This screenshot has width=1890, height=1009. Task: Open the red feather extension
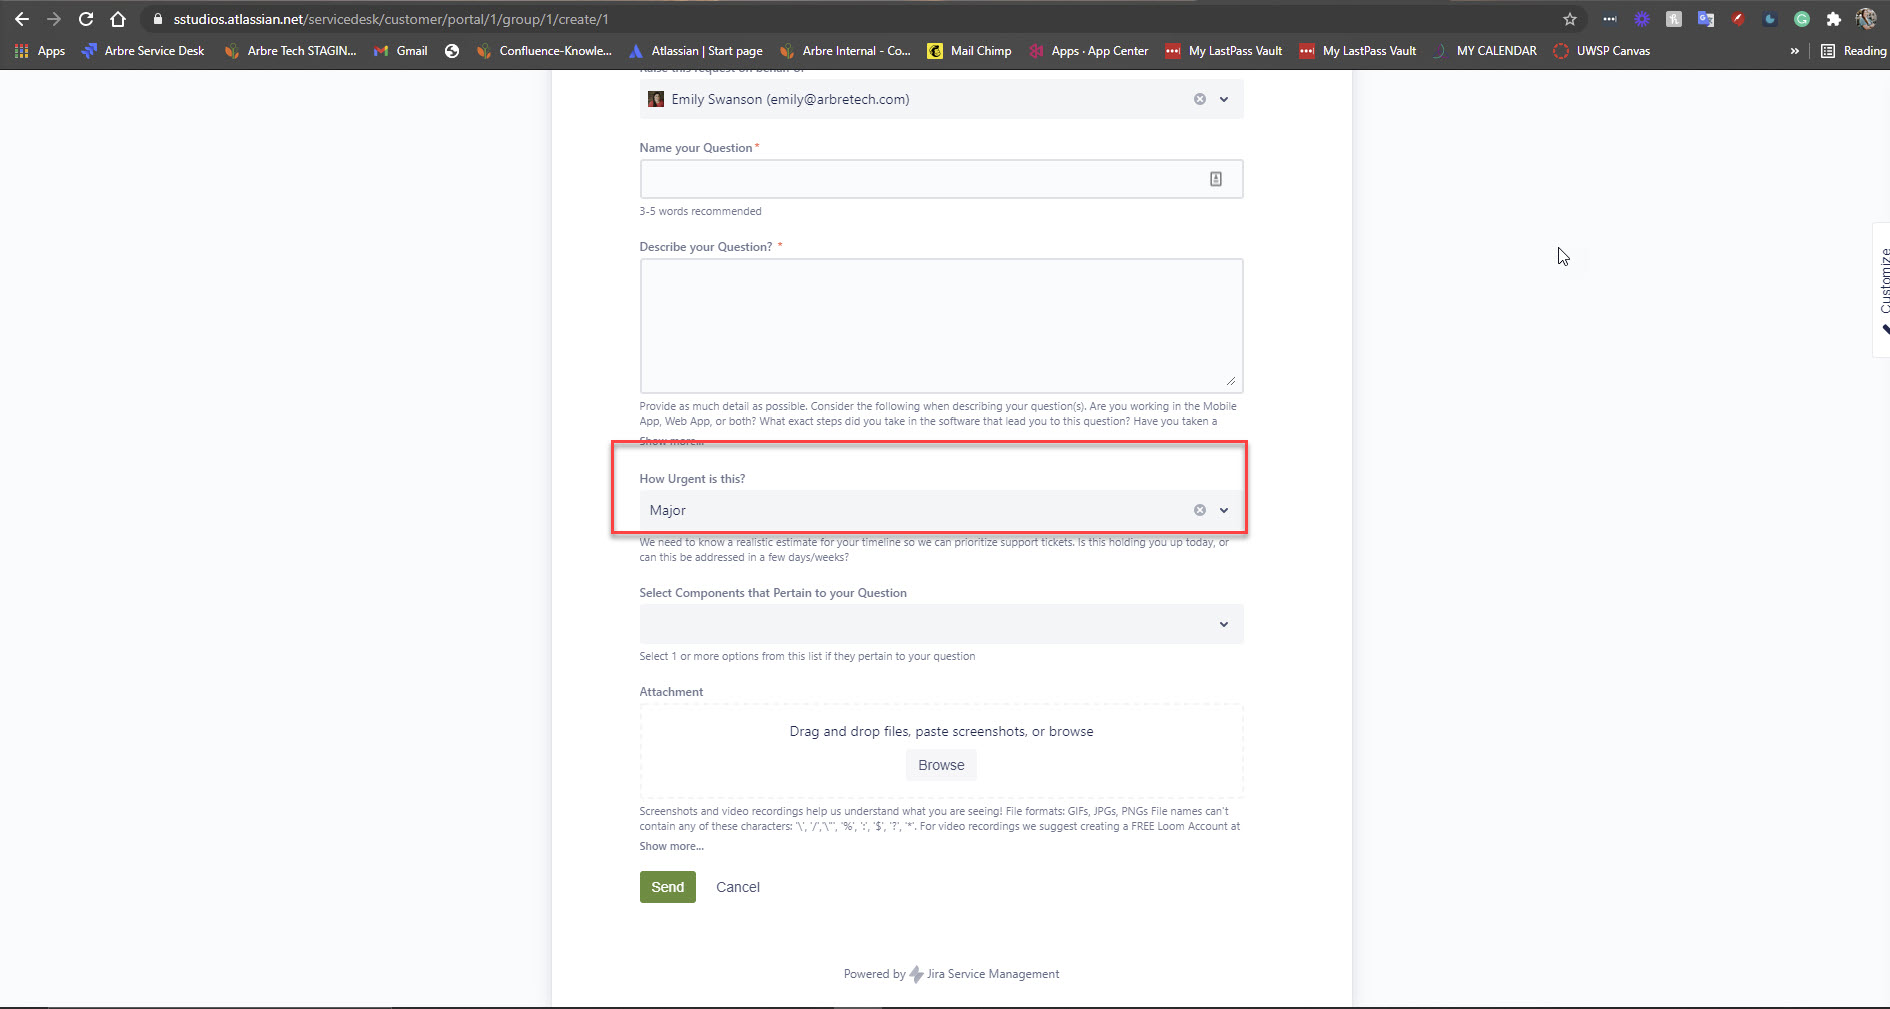click(x=1738, y=19)
